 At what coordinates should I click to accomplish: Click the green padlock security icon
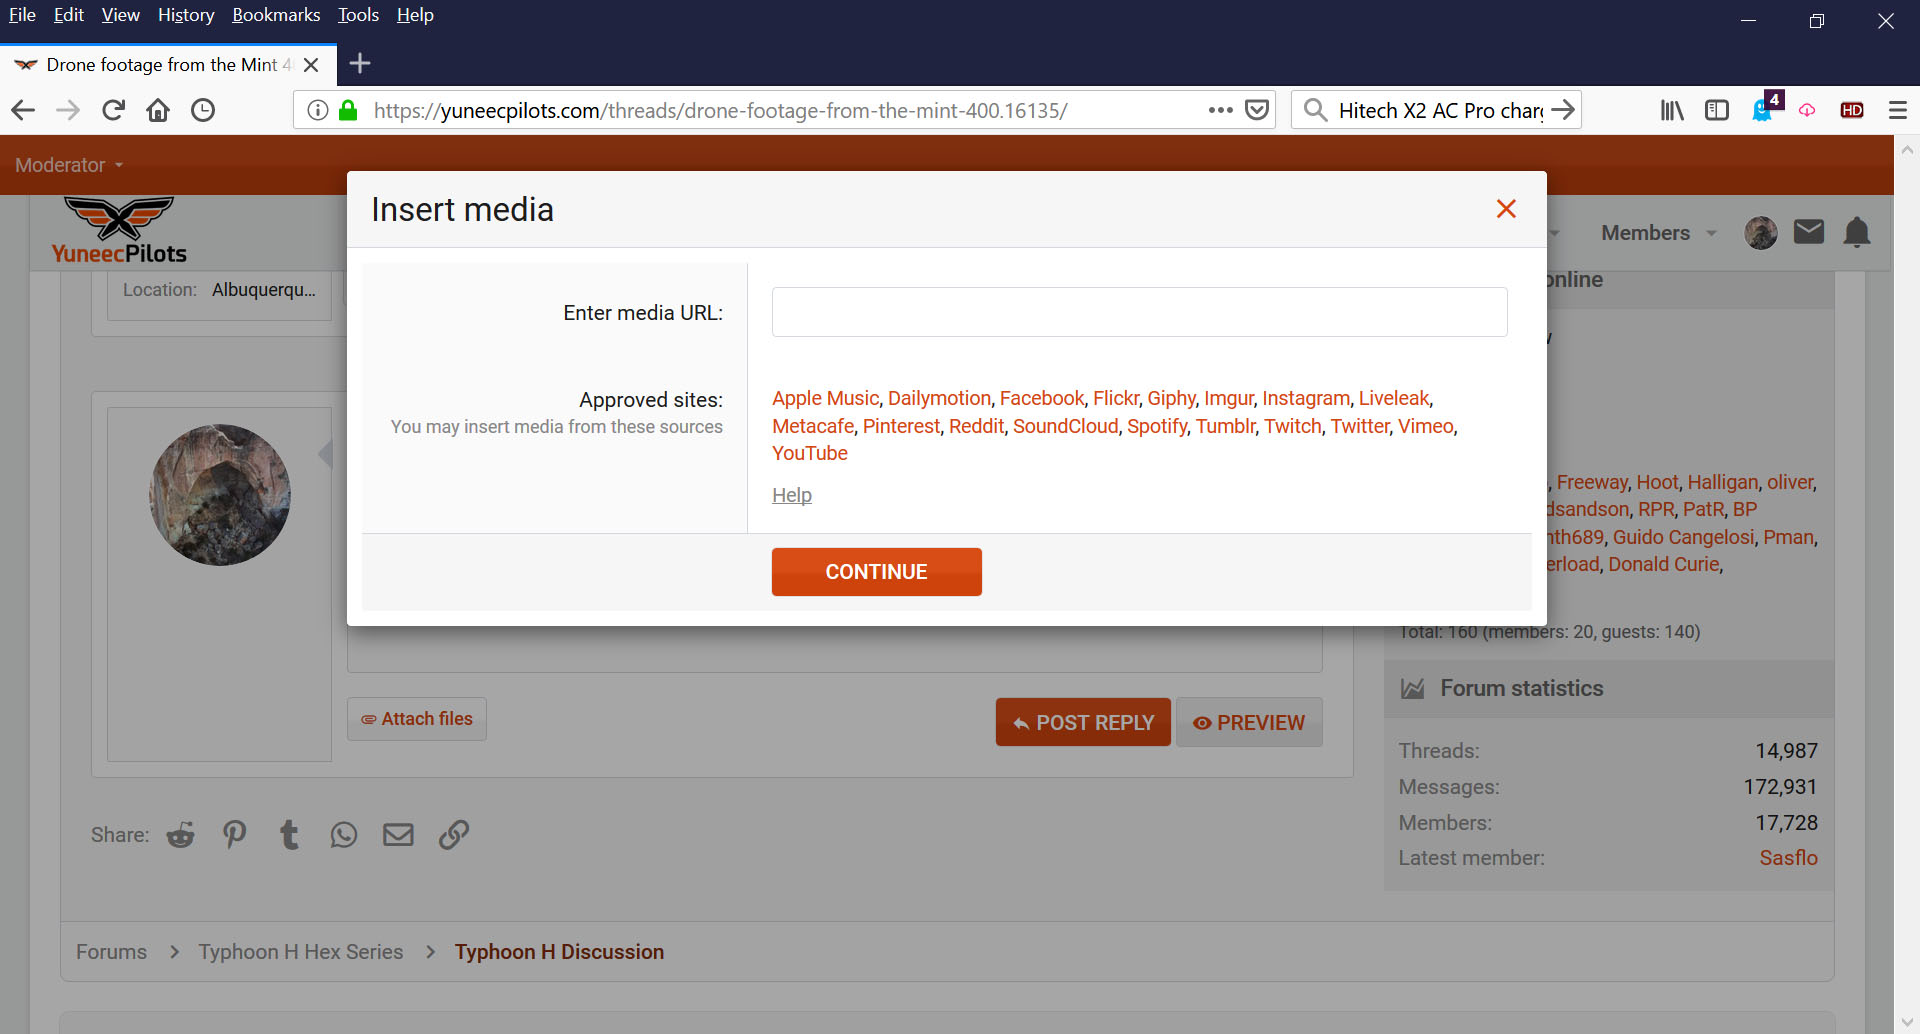(348, 110)
